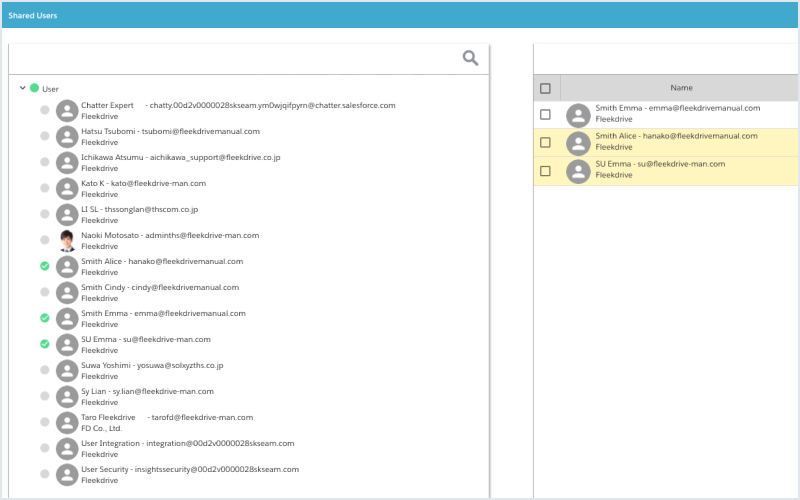The height and width of the screenshot is (500, 800).
Task: Click Taro Fleekdrive avatar icon
Action: tap(67, 423)
